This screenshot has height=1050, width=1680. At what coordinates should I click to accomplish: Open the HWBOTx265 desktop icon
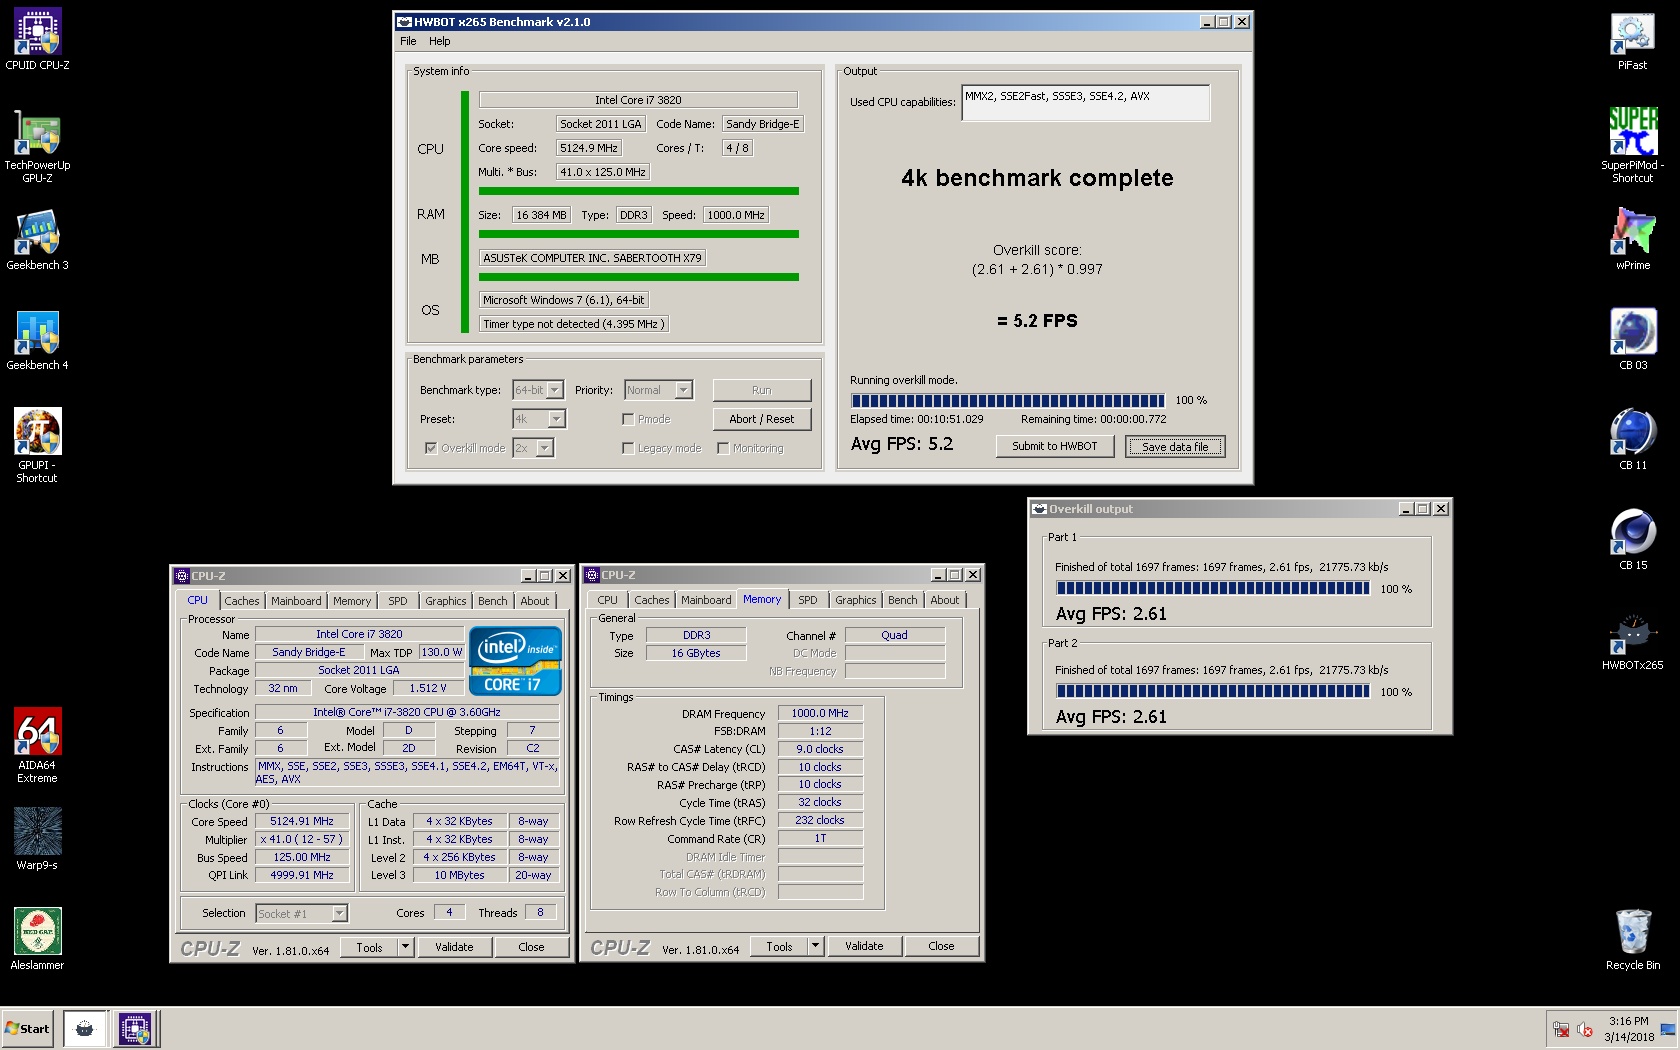(x=1633, y=640)
